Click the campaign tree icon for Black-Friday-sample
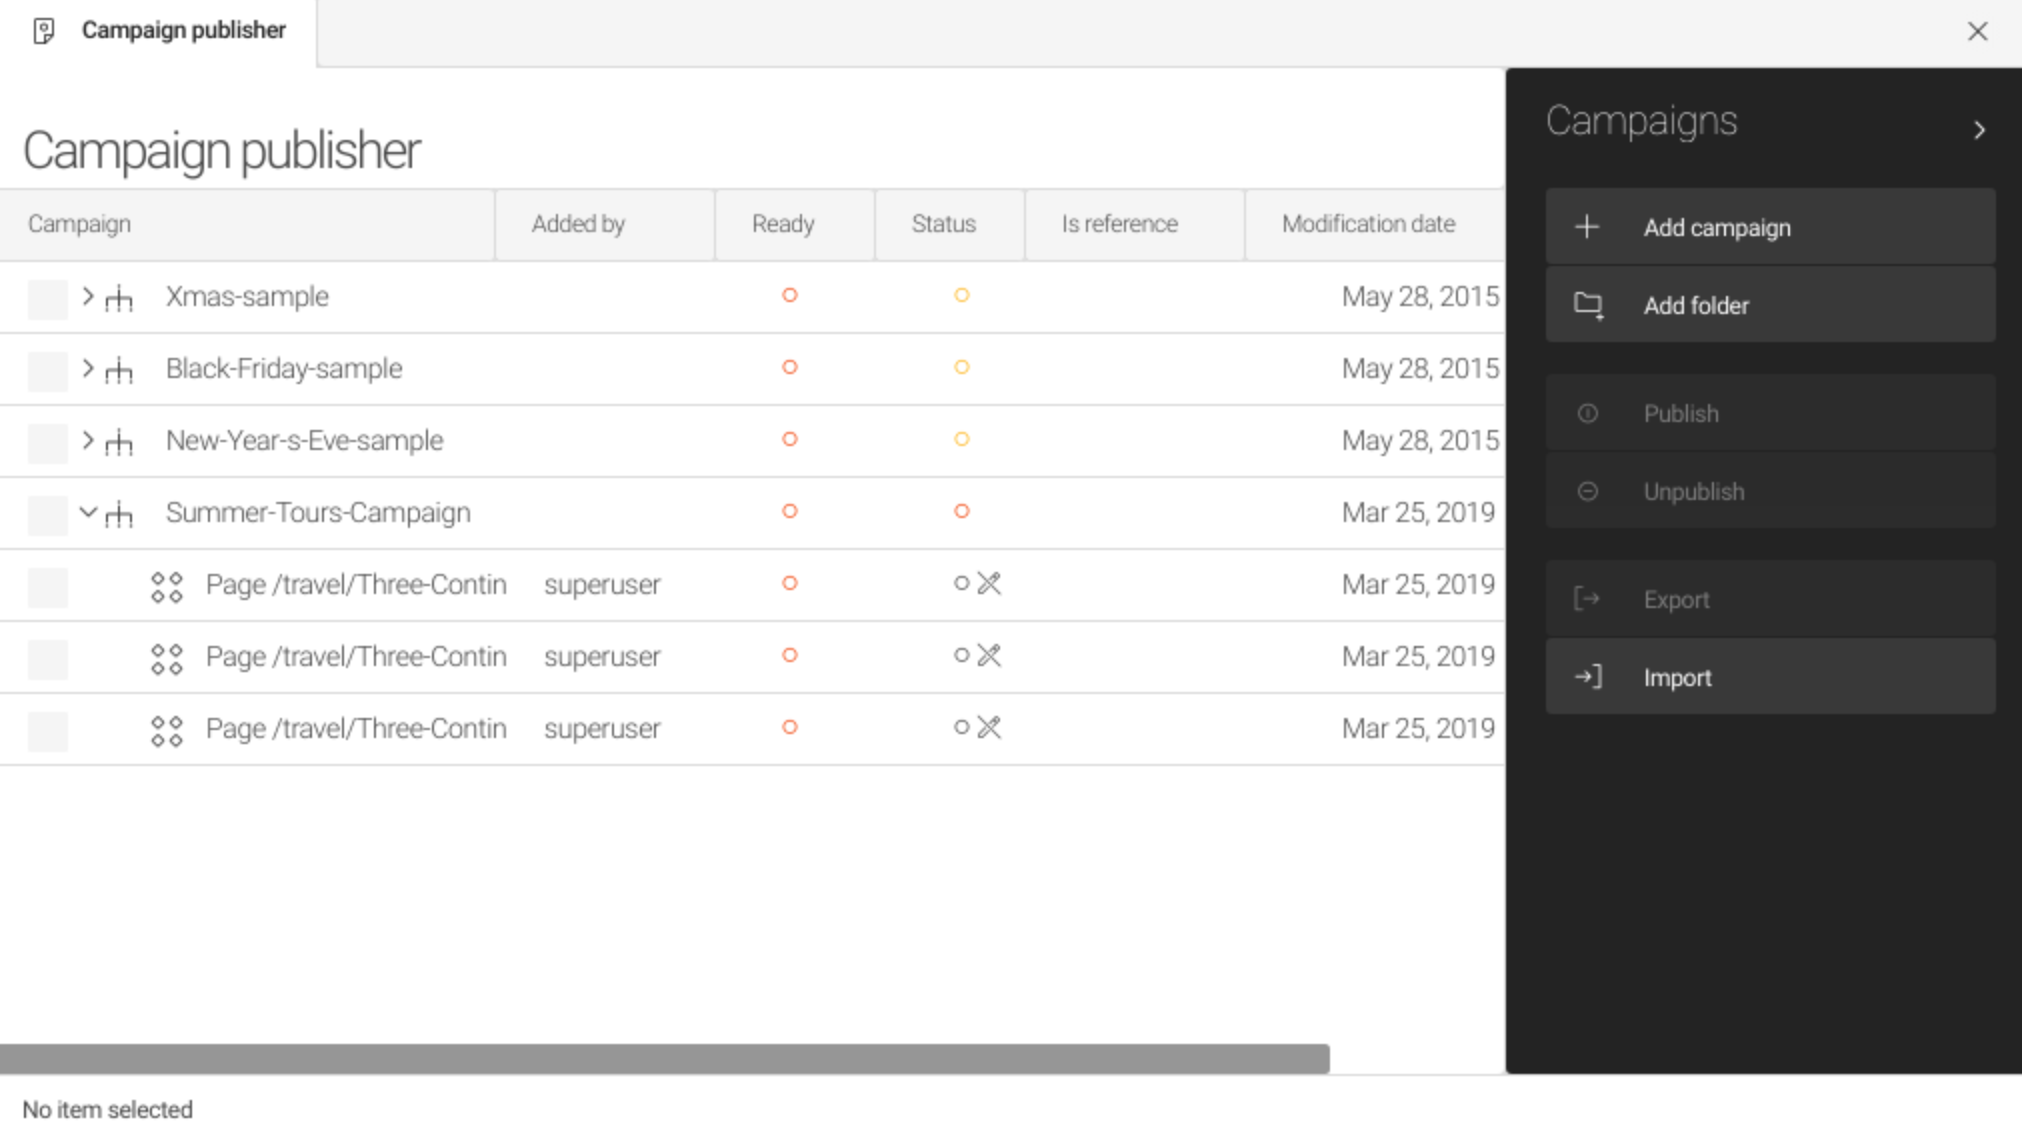 [x=119, y=369]
